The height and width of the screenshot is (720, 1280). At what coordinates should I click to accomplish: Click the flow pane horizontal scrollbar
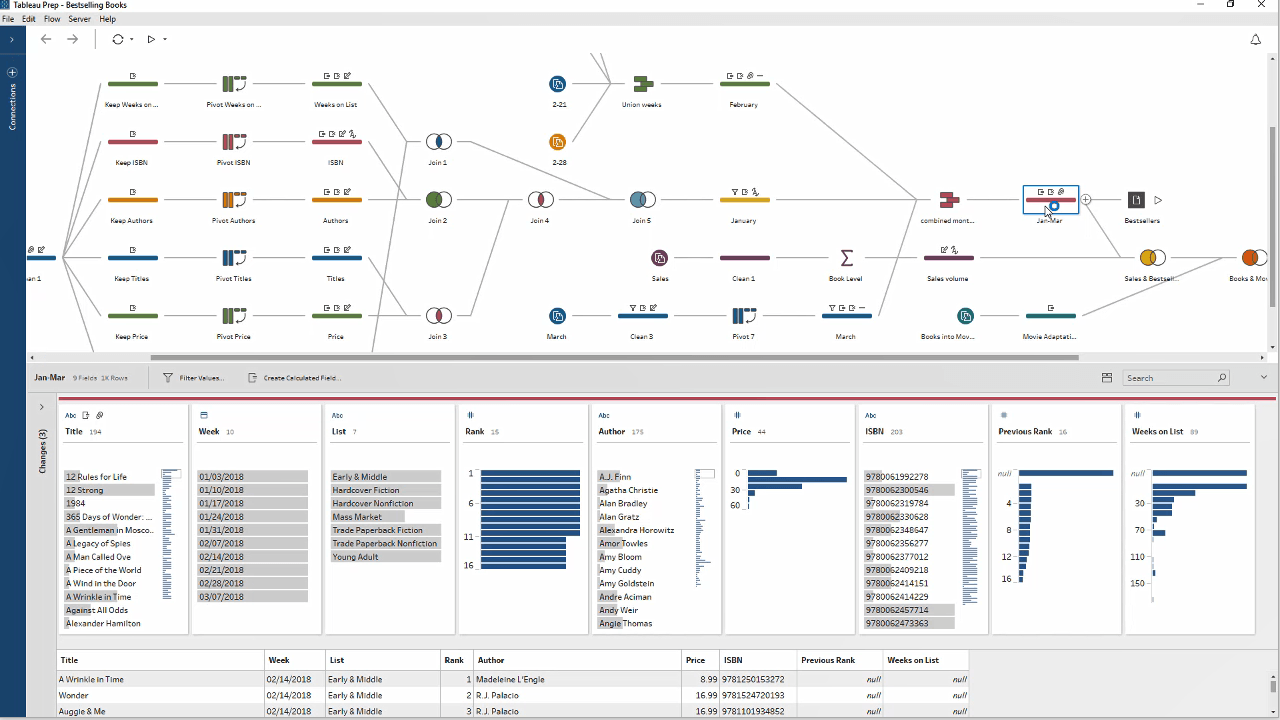coord(614,357)
